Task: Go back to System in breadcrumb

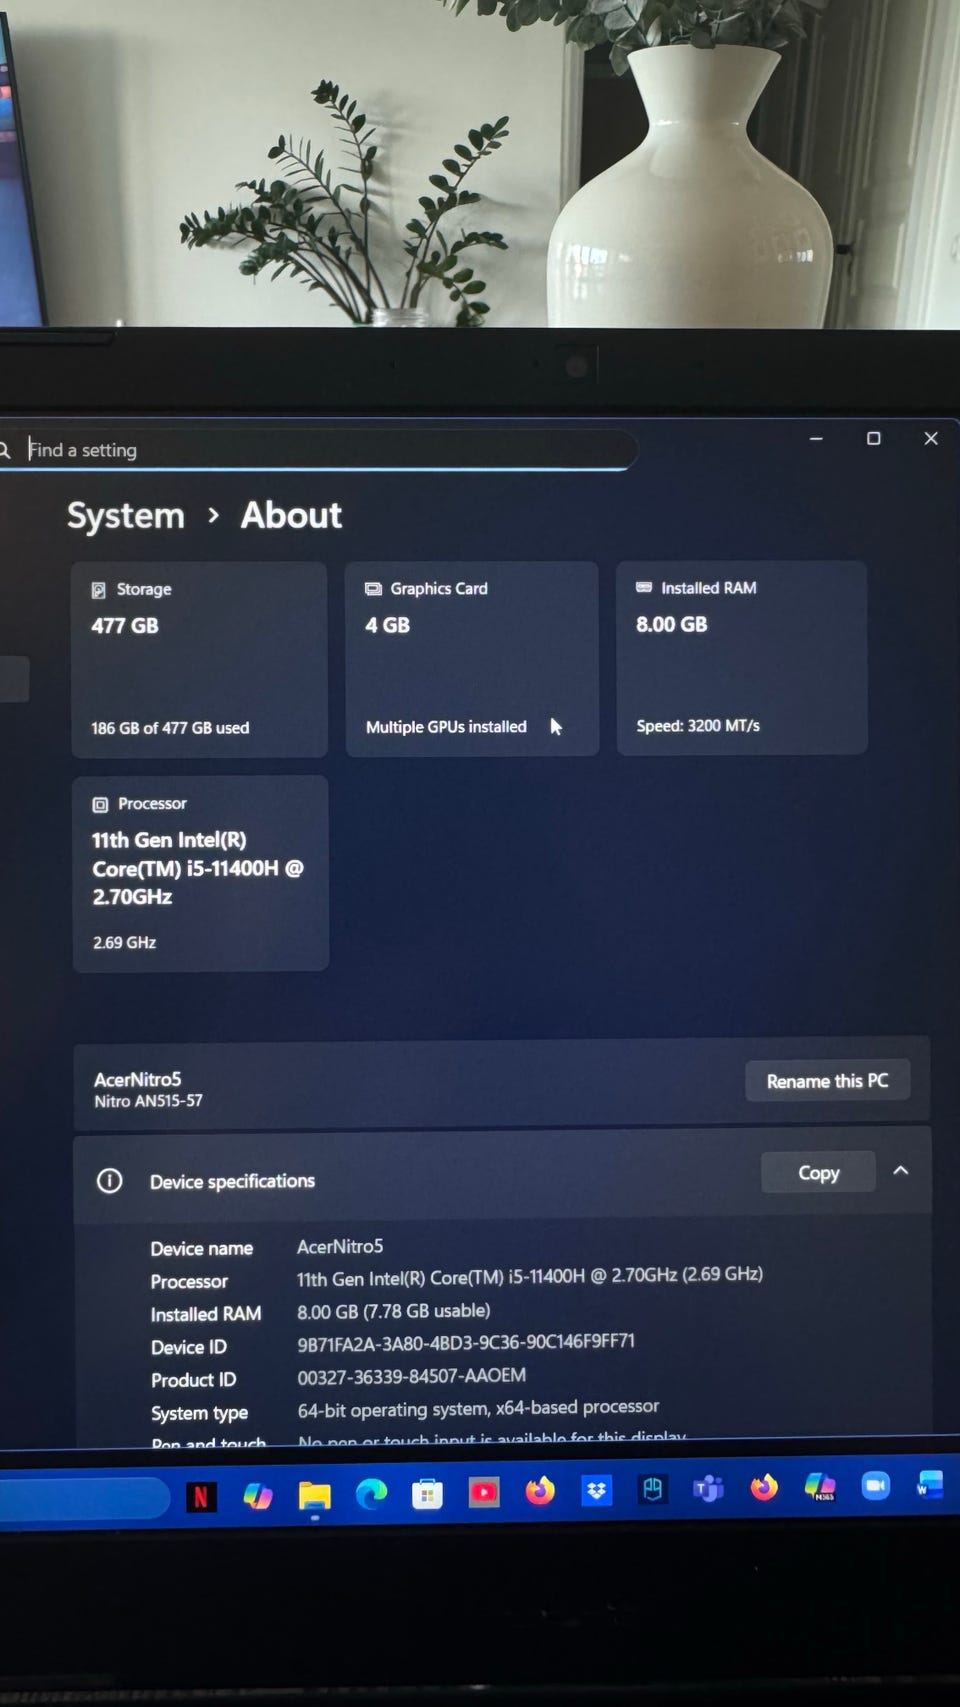Action: tap(126, 516)
